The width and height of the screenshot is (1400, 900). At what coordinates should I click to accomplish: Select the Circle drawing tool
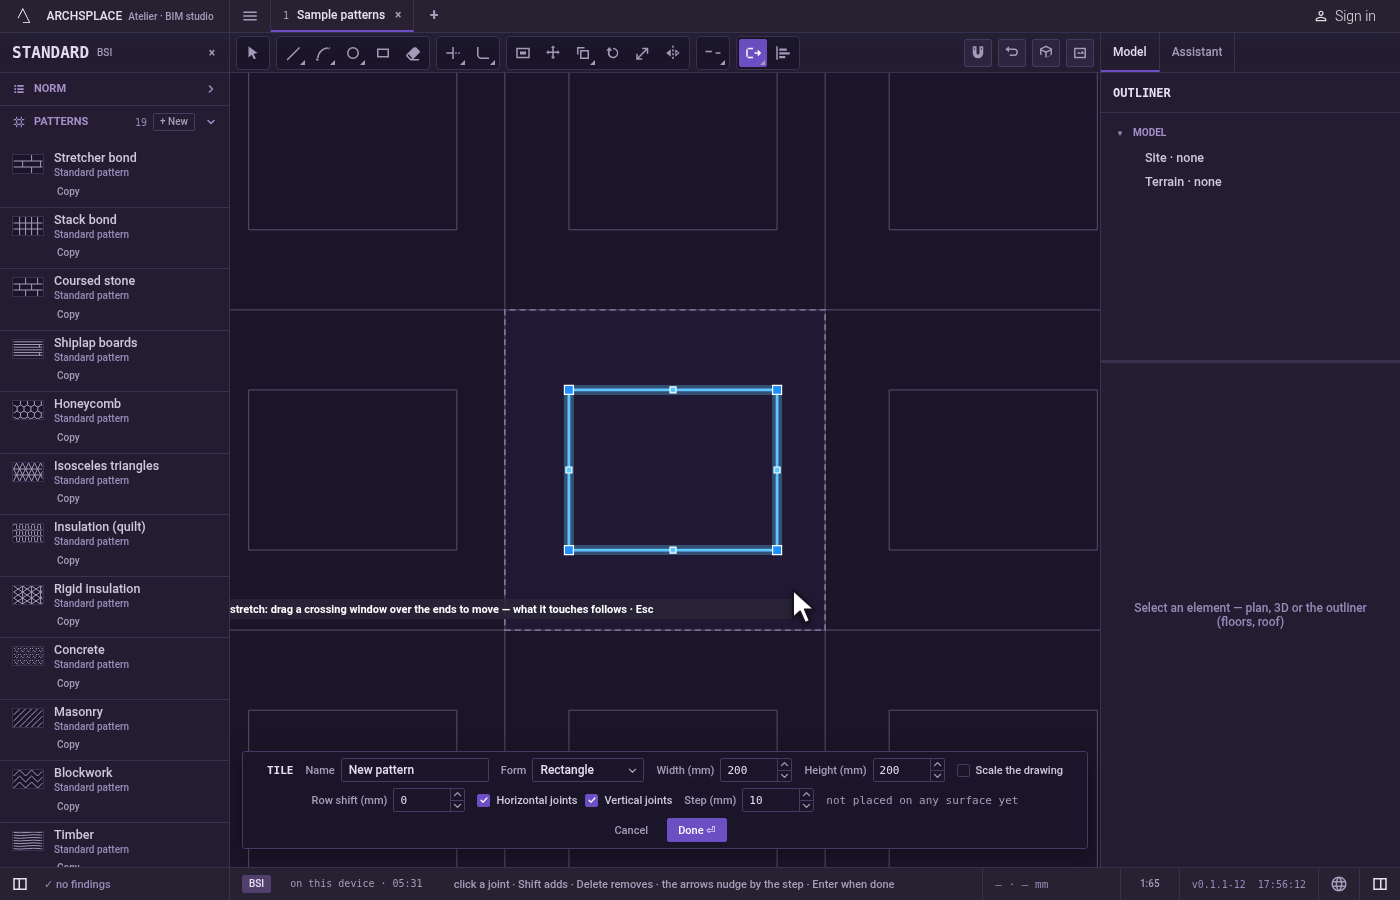(x=353, y=53)
